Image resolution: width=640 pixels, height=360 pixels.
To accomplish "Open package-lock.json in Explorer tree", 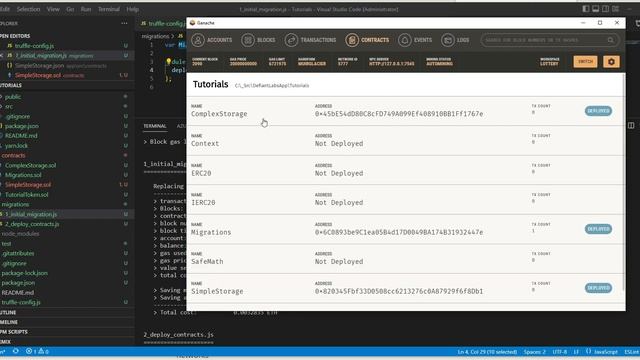I will coord(24,273).
